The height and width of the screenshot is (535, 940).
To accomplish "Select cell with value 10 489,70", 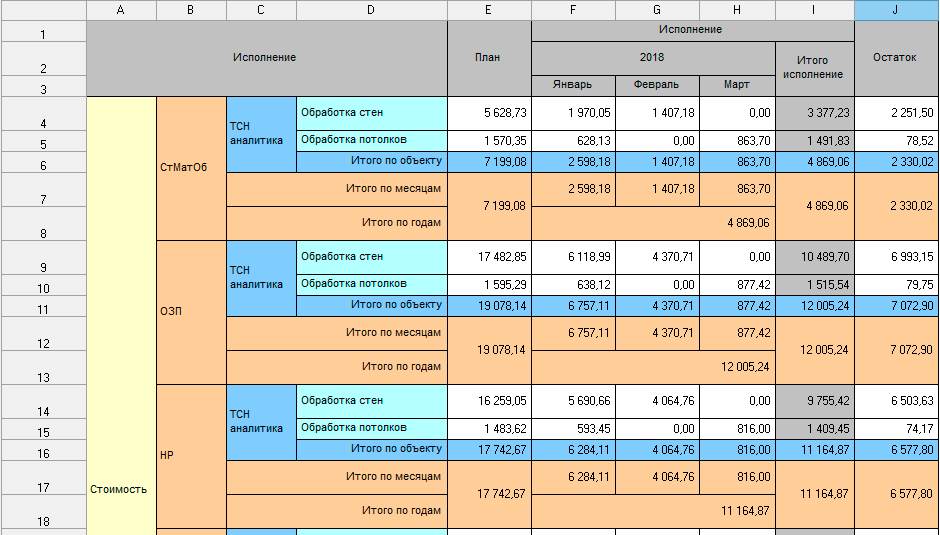I will coord(815,257).
